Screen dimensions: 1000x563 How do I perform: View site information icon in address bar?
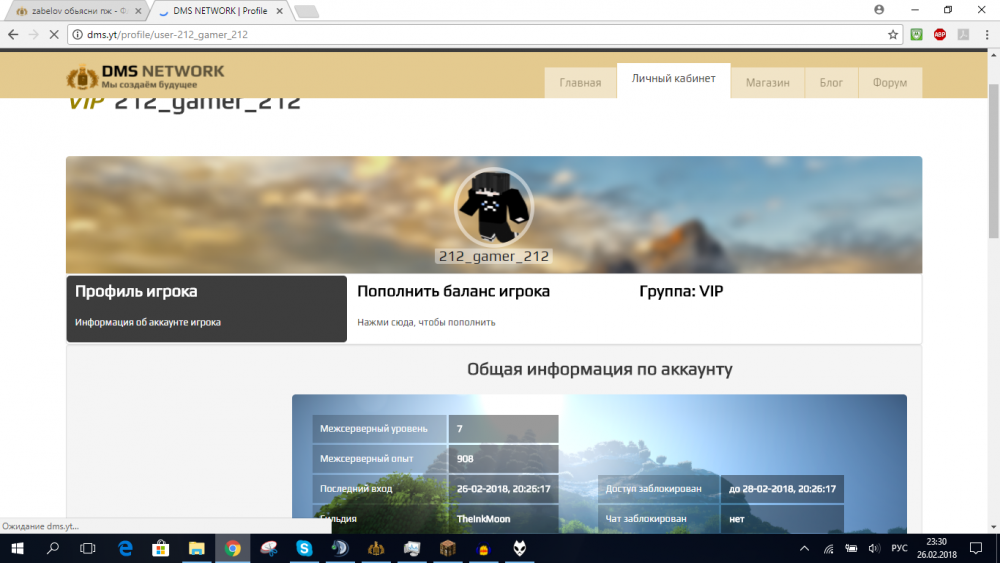coord(77,34)
